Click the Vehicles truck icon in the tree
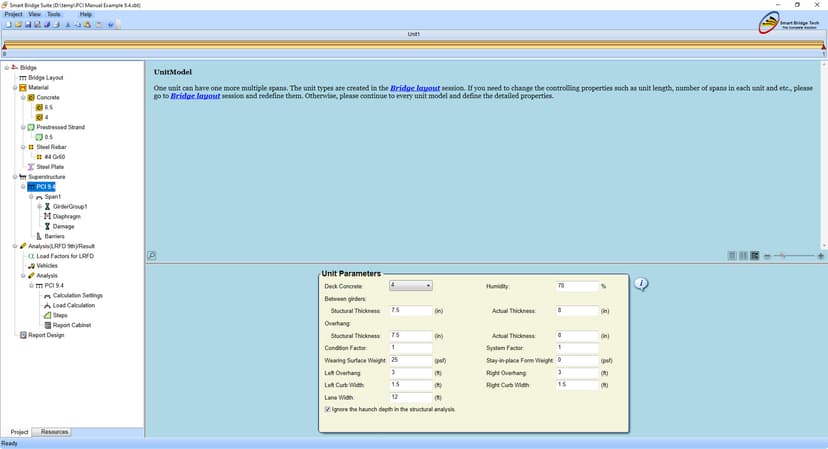Screen dimensions: 828x449 [31, 266]
